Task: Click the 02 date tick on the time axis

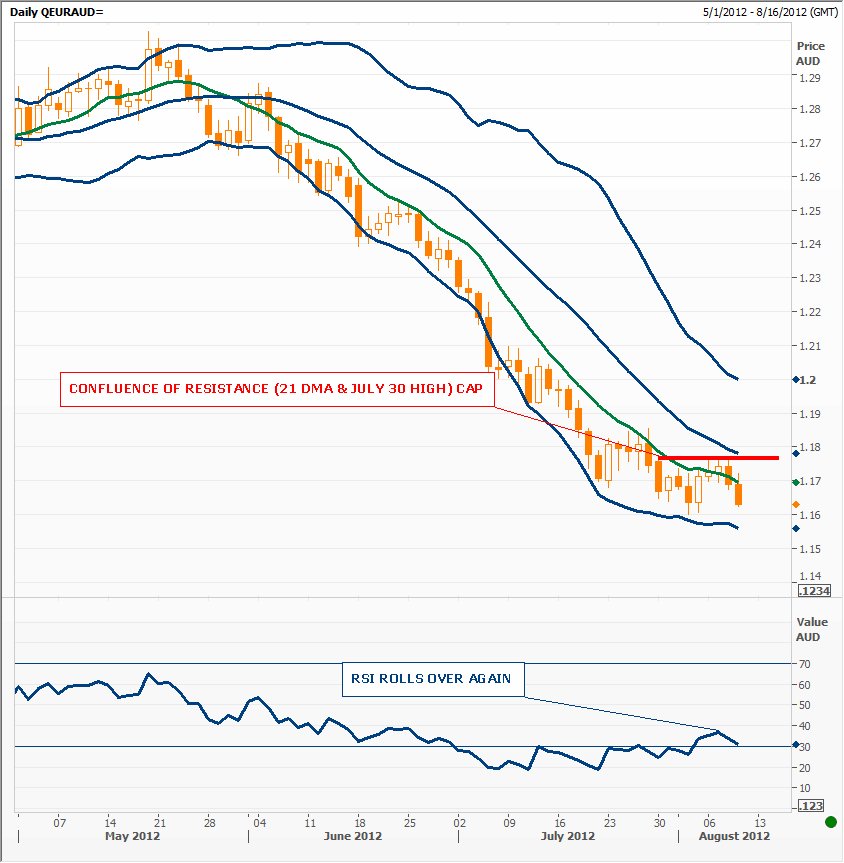Action: coord(459,823)
